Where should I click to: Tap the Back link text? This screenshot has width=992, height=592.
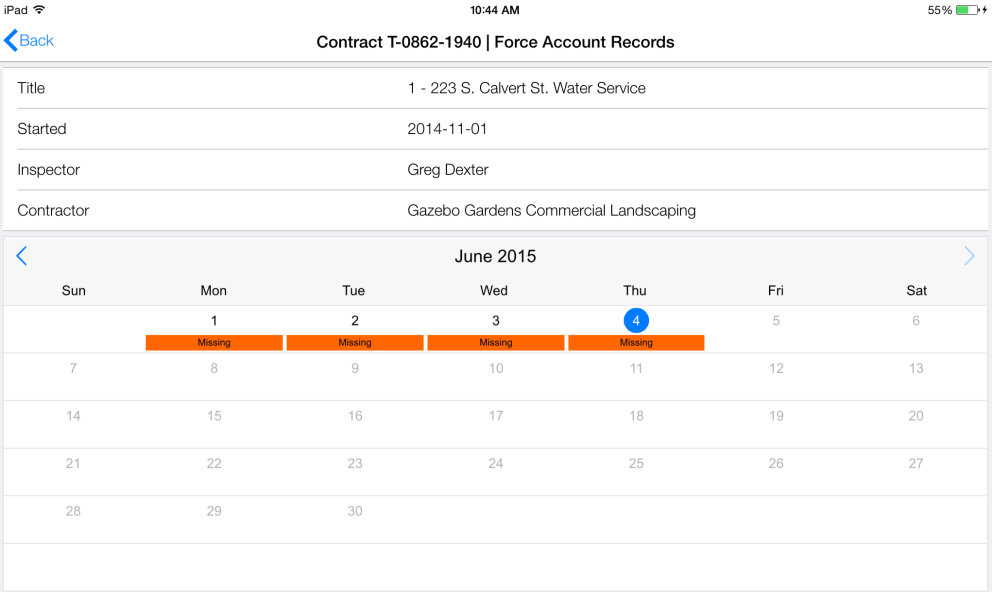37,41
